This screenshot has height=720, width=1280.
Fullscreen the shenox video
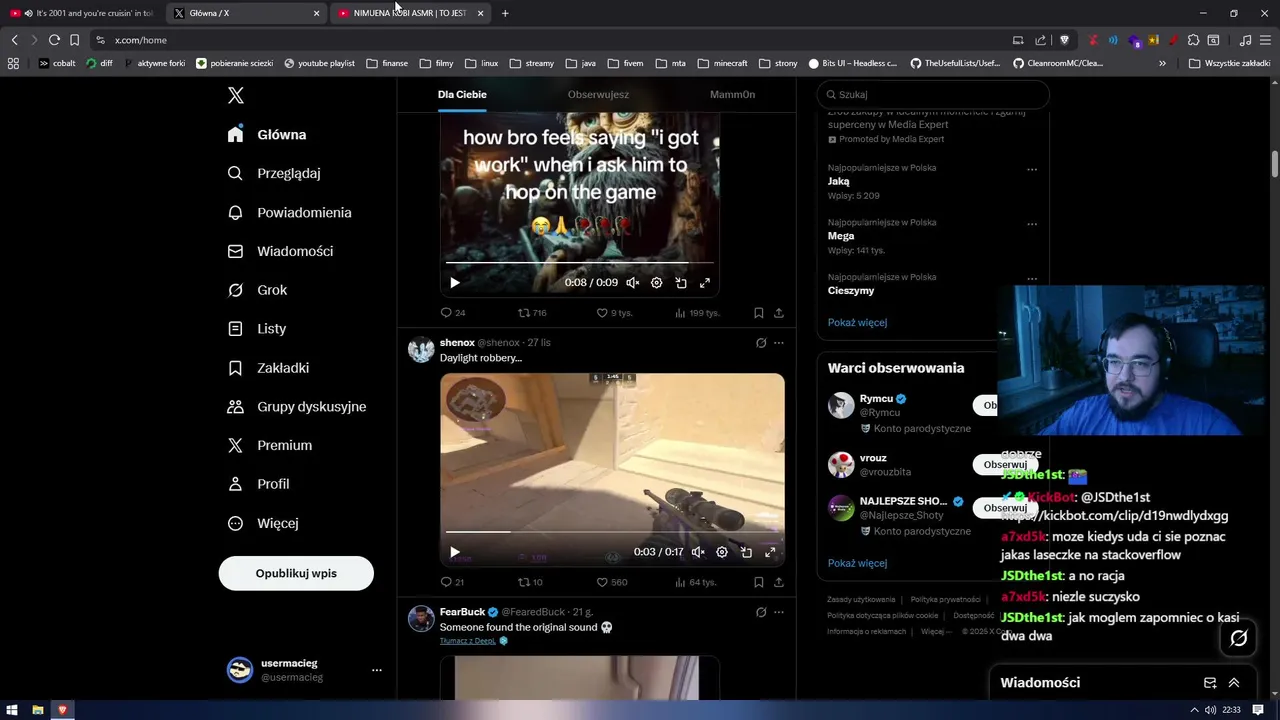coord(770,552)
